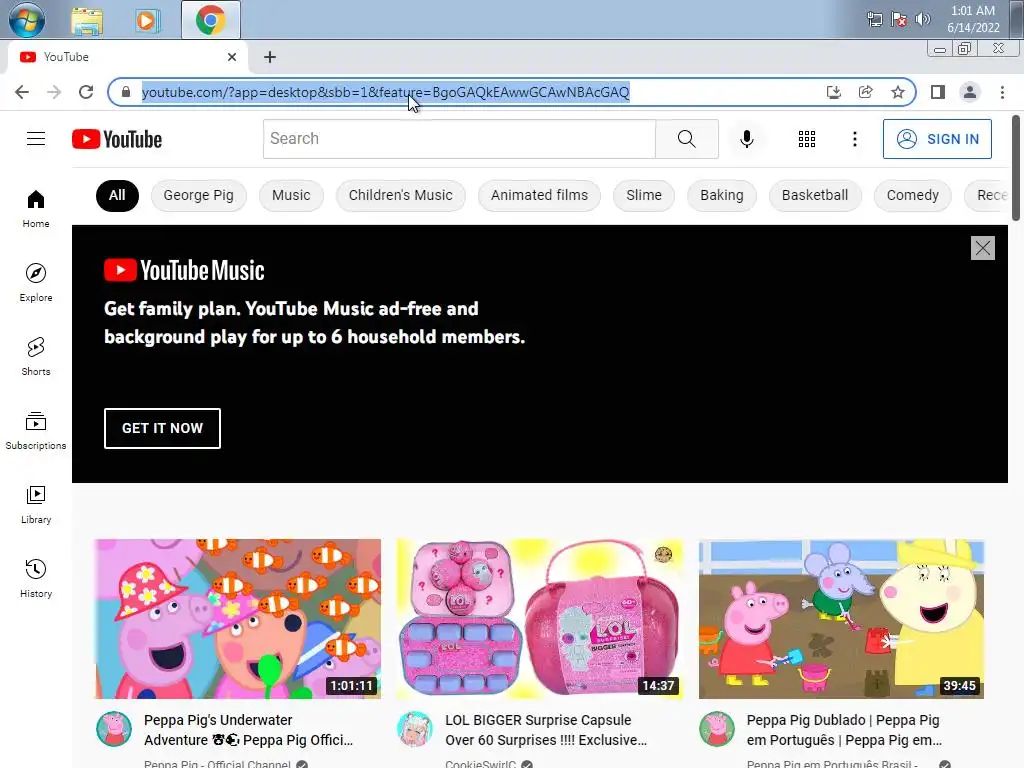Toggle the Chrome side panel icon
The image size is (1024, 768).
pos(938,92)
